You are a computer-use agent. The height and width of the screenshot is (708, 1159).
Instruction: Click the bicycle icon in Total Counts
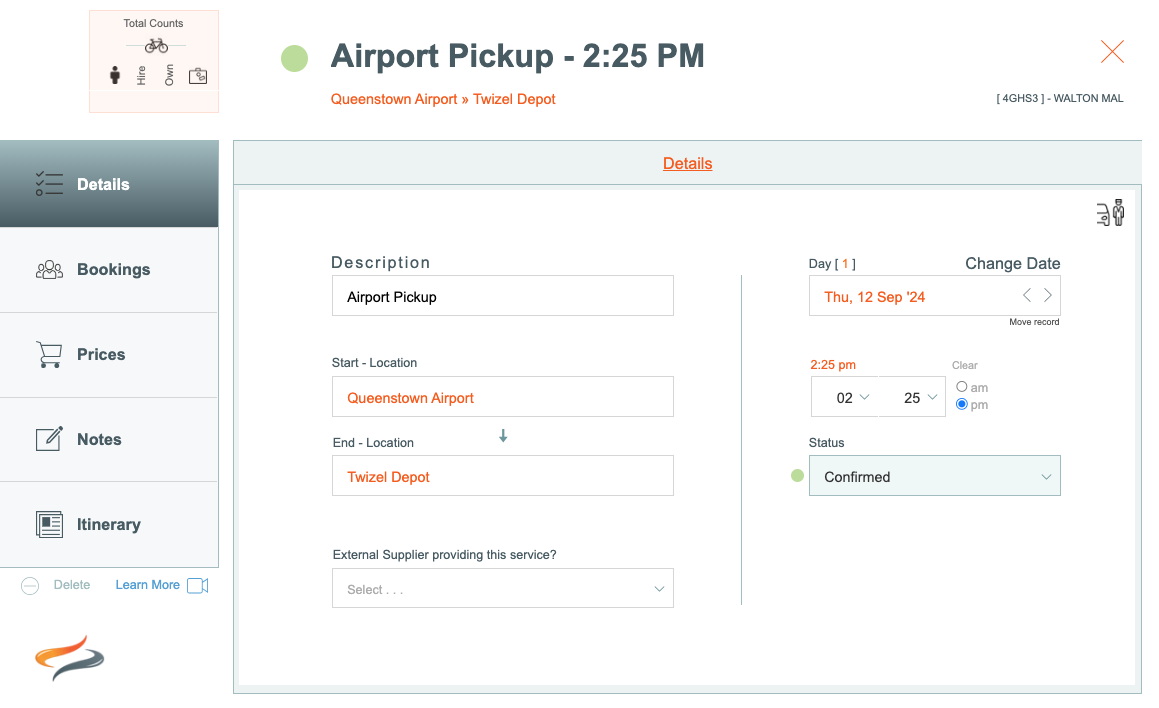point(156,46)
